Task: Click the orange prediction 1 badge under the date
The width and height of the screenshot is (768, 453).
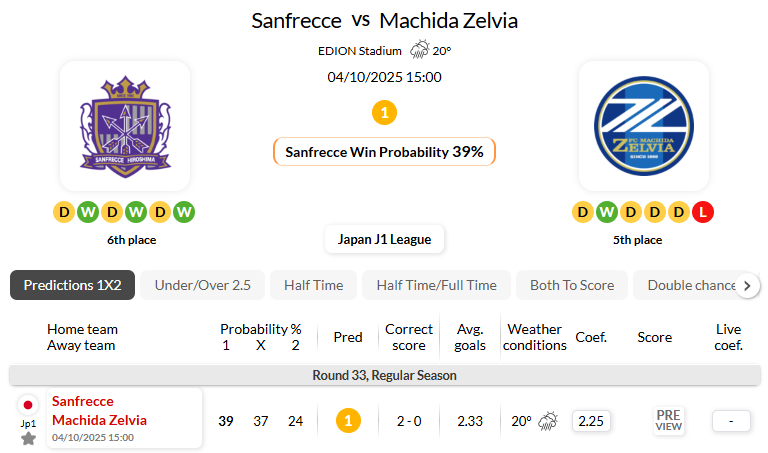Action: [384, 113]
